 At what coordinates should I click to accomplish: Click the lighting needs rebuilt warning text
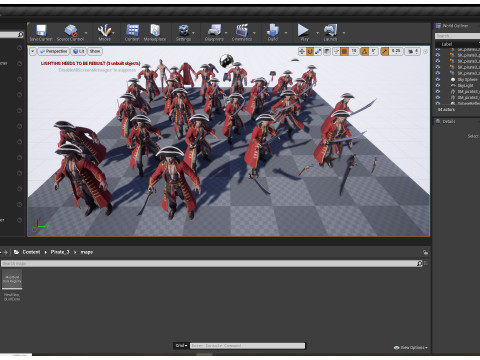[x=91, y=63]
